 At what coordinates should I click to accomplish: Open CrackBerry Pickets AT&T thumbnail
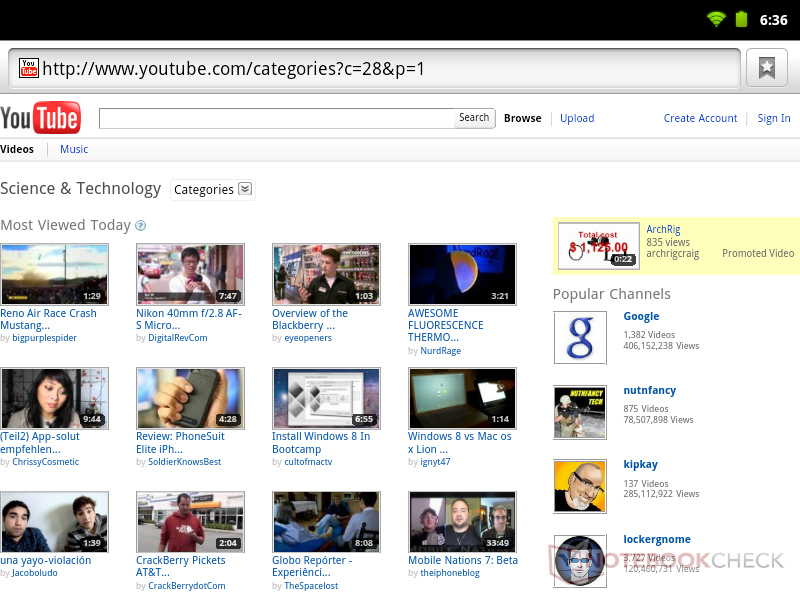(190, 522)
